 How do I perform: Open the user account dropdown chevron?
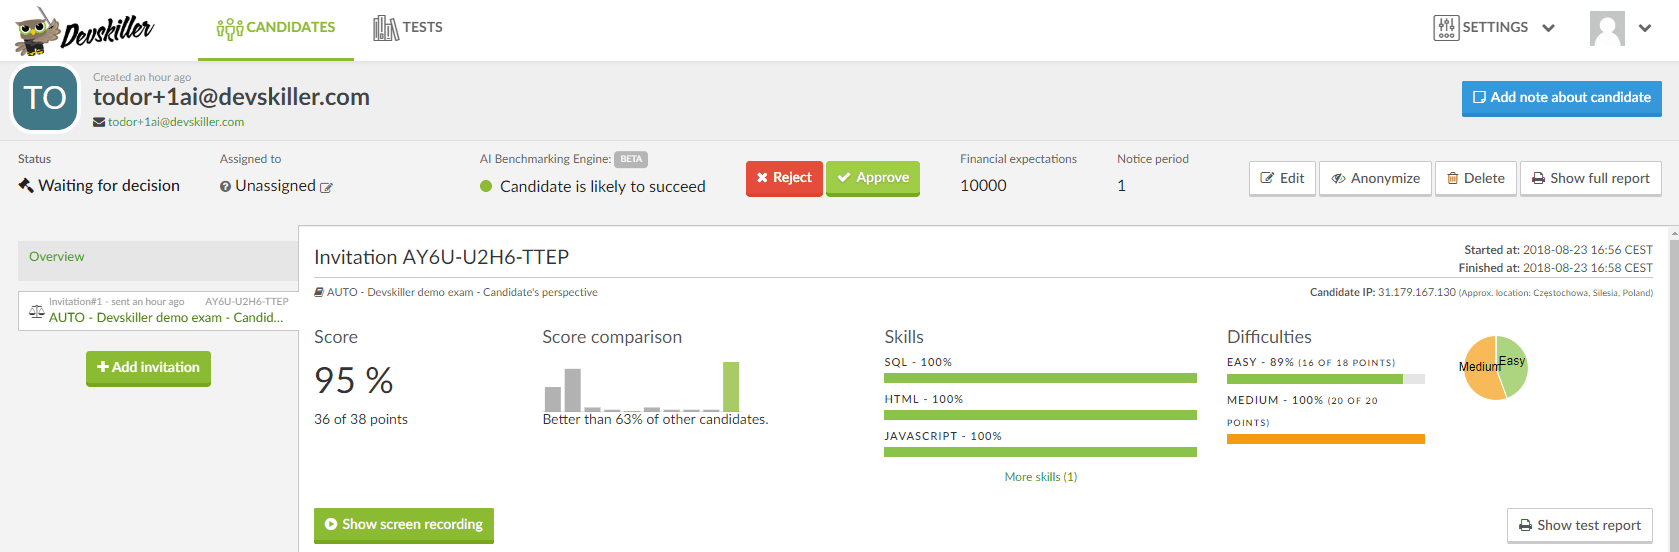[x=1645, y=28]
